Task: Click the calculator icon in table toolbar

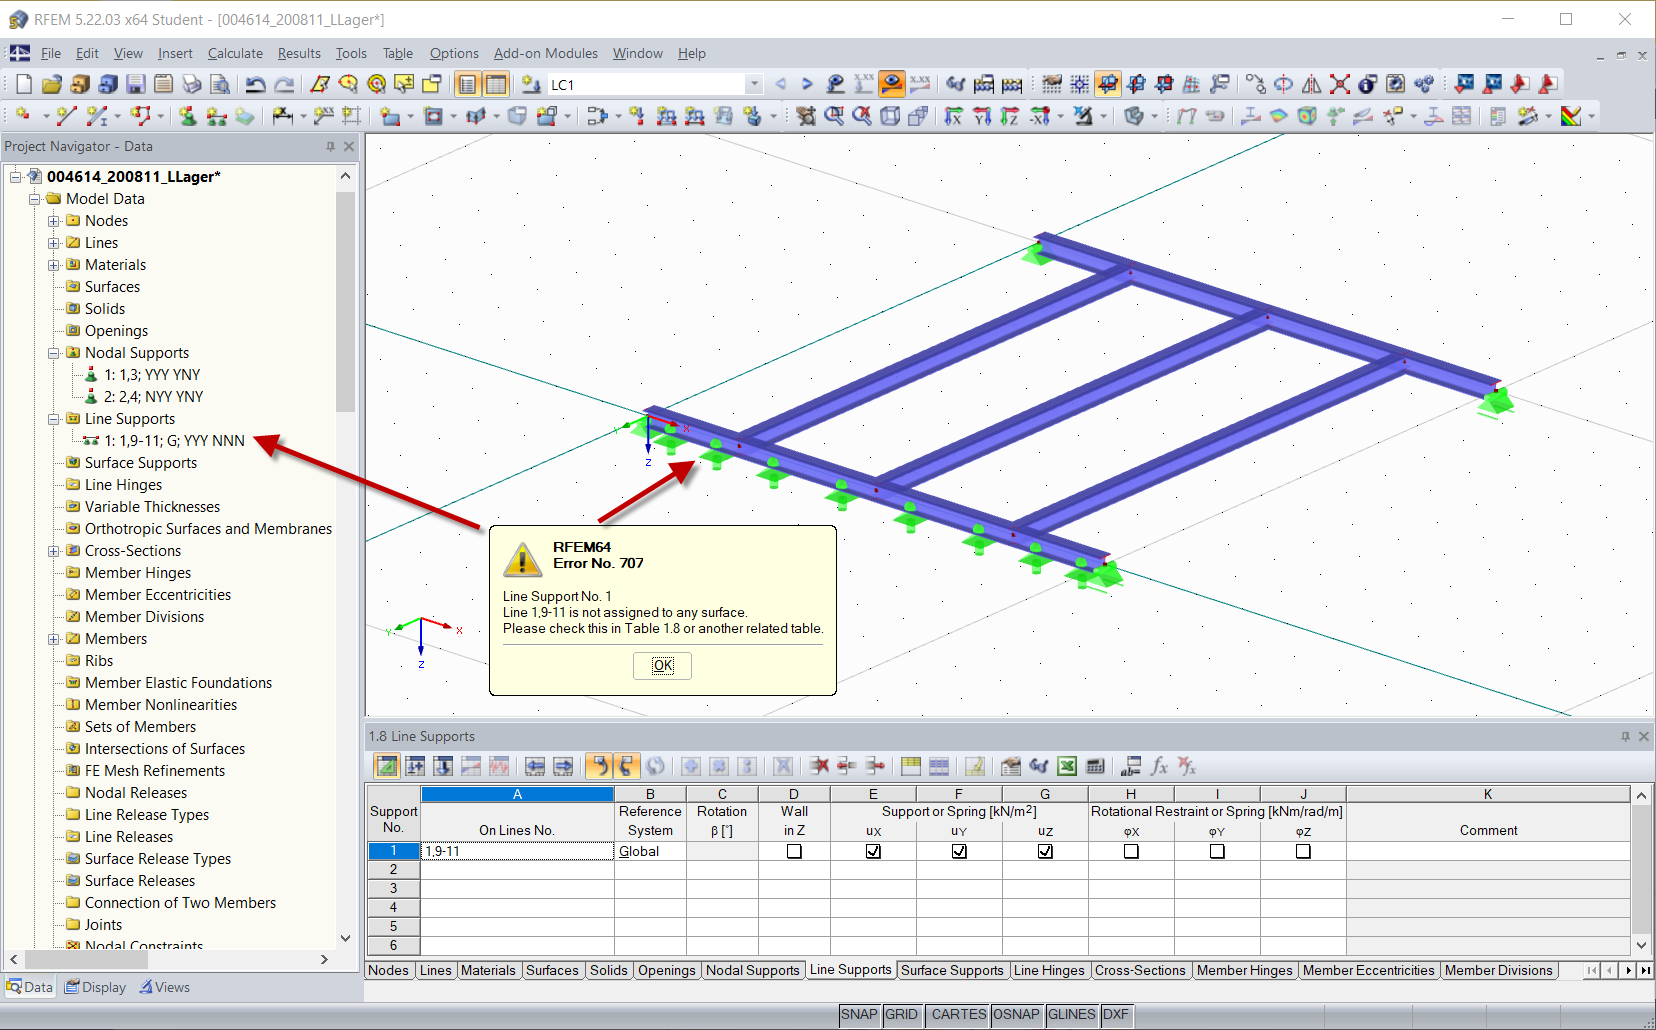Action: [1095, 766]
